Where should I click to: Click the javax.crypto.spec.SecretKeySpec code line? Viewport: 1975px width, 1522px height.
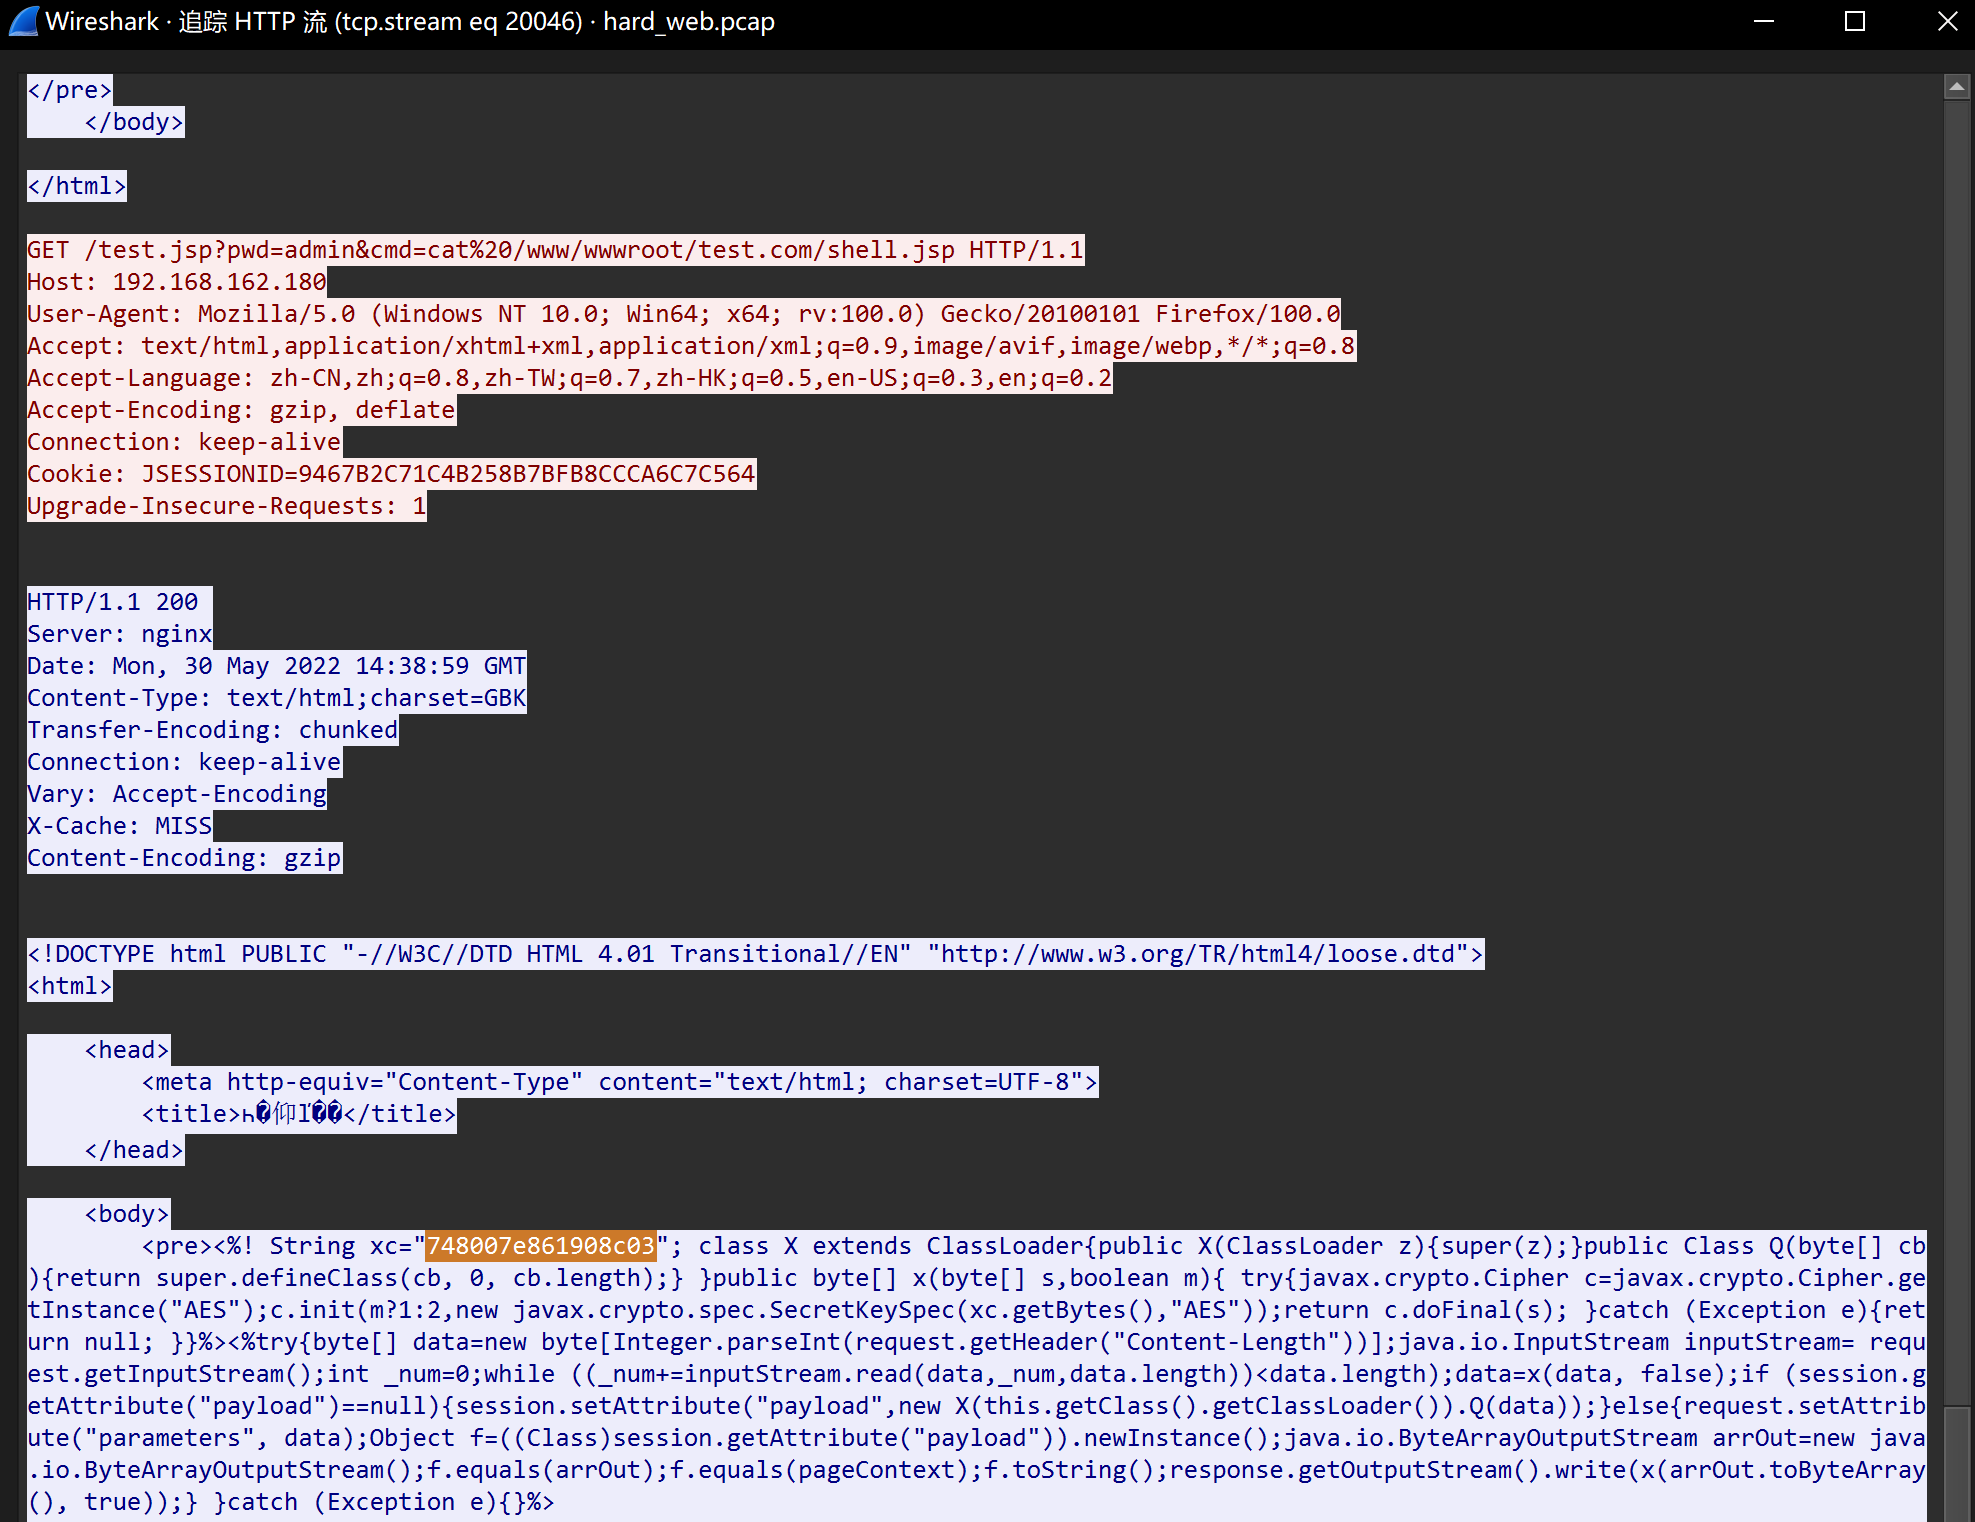tap(976, 1310)
